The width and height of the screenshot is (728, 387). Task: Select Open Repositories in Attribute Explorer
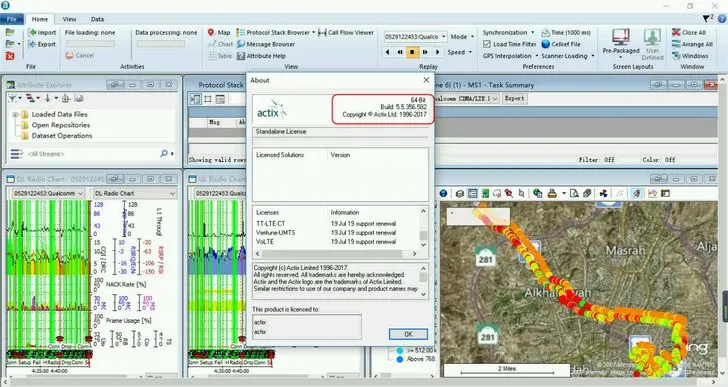coord(61,125)
